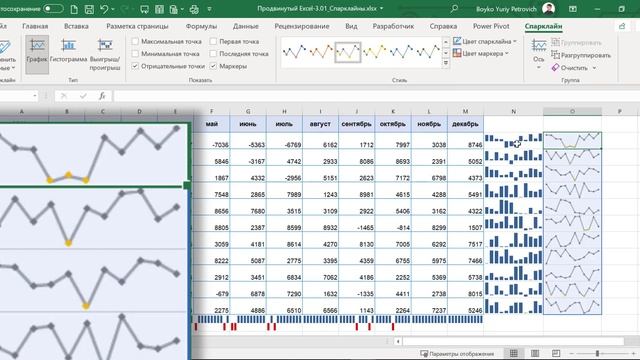Select the август column header cell

point(320,124)
